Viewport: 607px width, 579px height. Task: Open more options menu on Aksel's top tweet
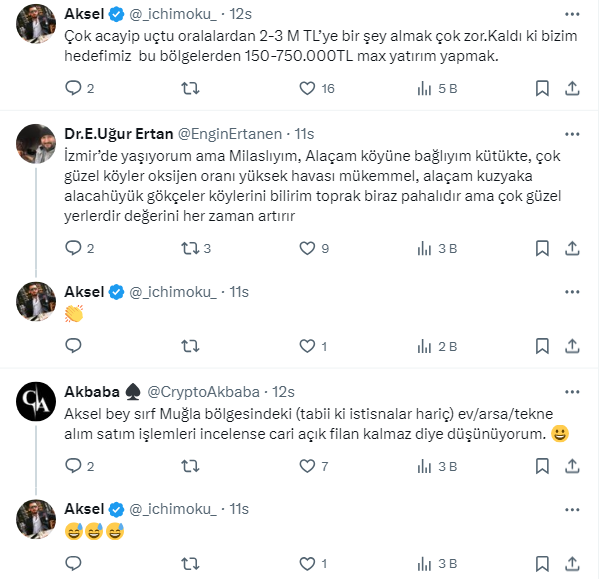point(570,16)
